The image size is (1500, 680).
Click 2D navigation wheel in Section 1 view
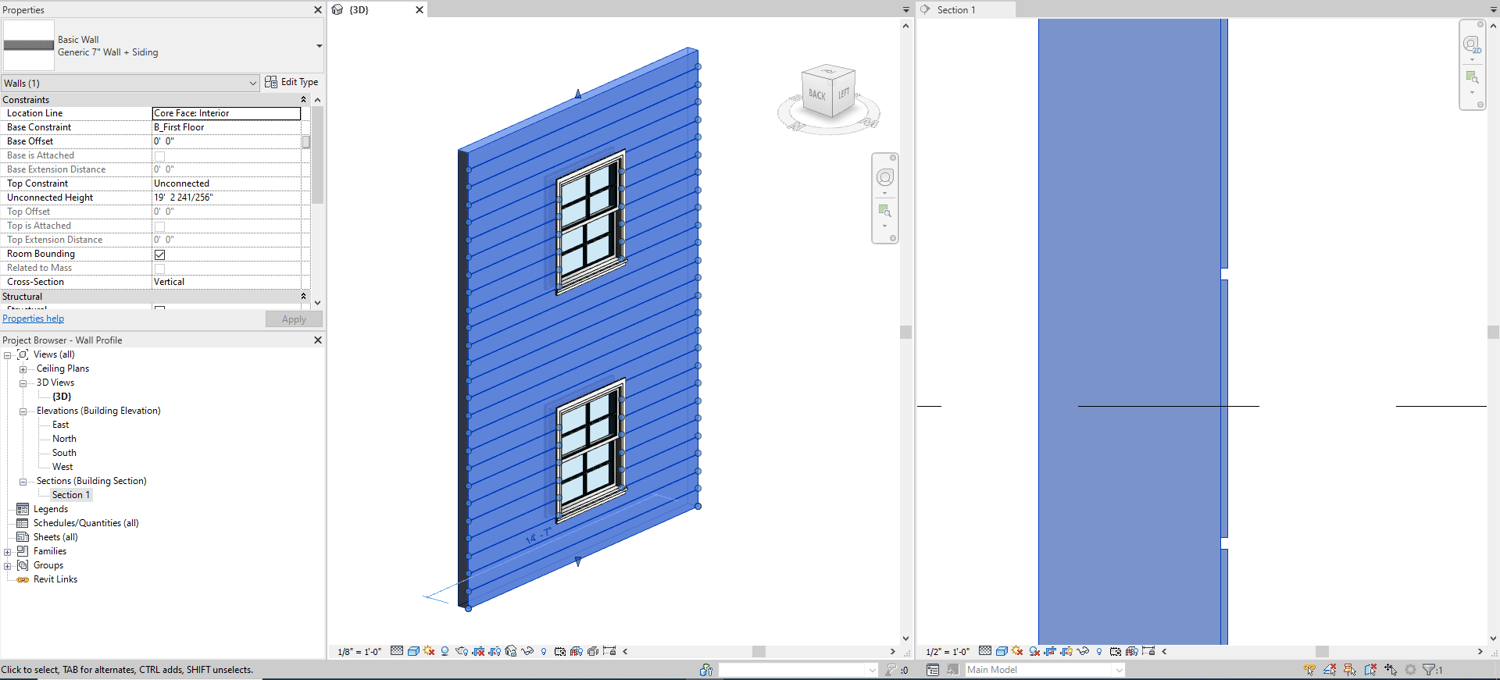pos(1472,44)
